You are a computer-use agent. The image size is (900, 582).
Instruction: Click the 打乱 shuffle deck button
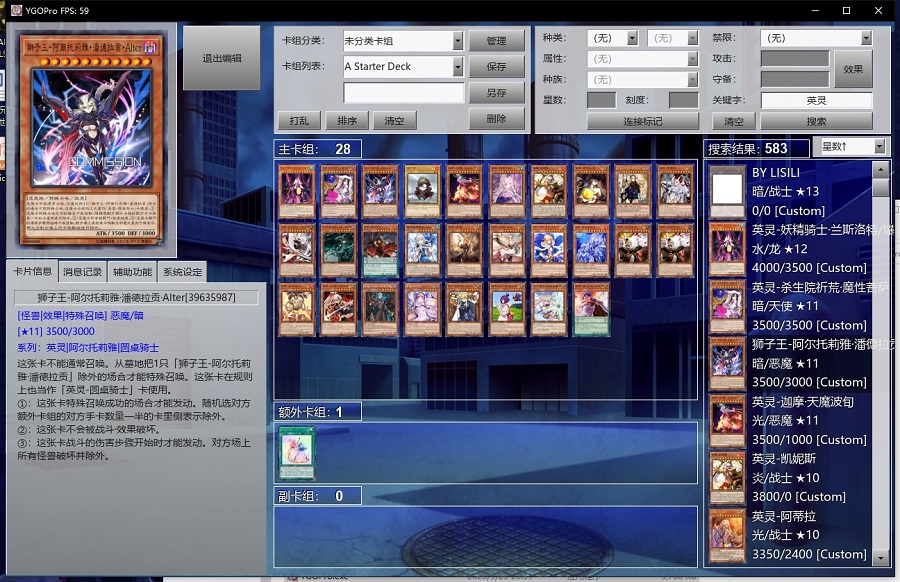click(x=299, y=121)
